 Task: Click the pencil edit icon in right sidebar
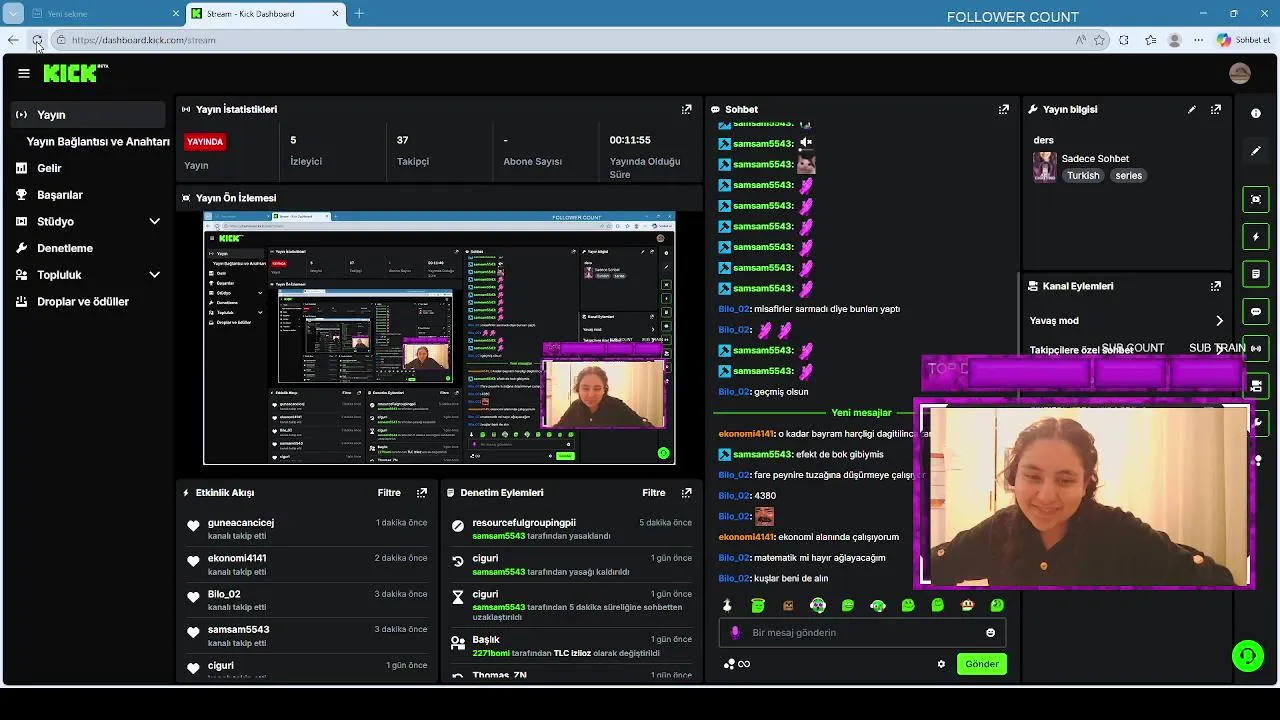tap(1256, 151)
